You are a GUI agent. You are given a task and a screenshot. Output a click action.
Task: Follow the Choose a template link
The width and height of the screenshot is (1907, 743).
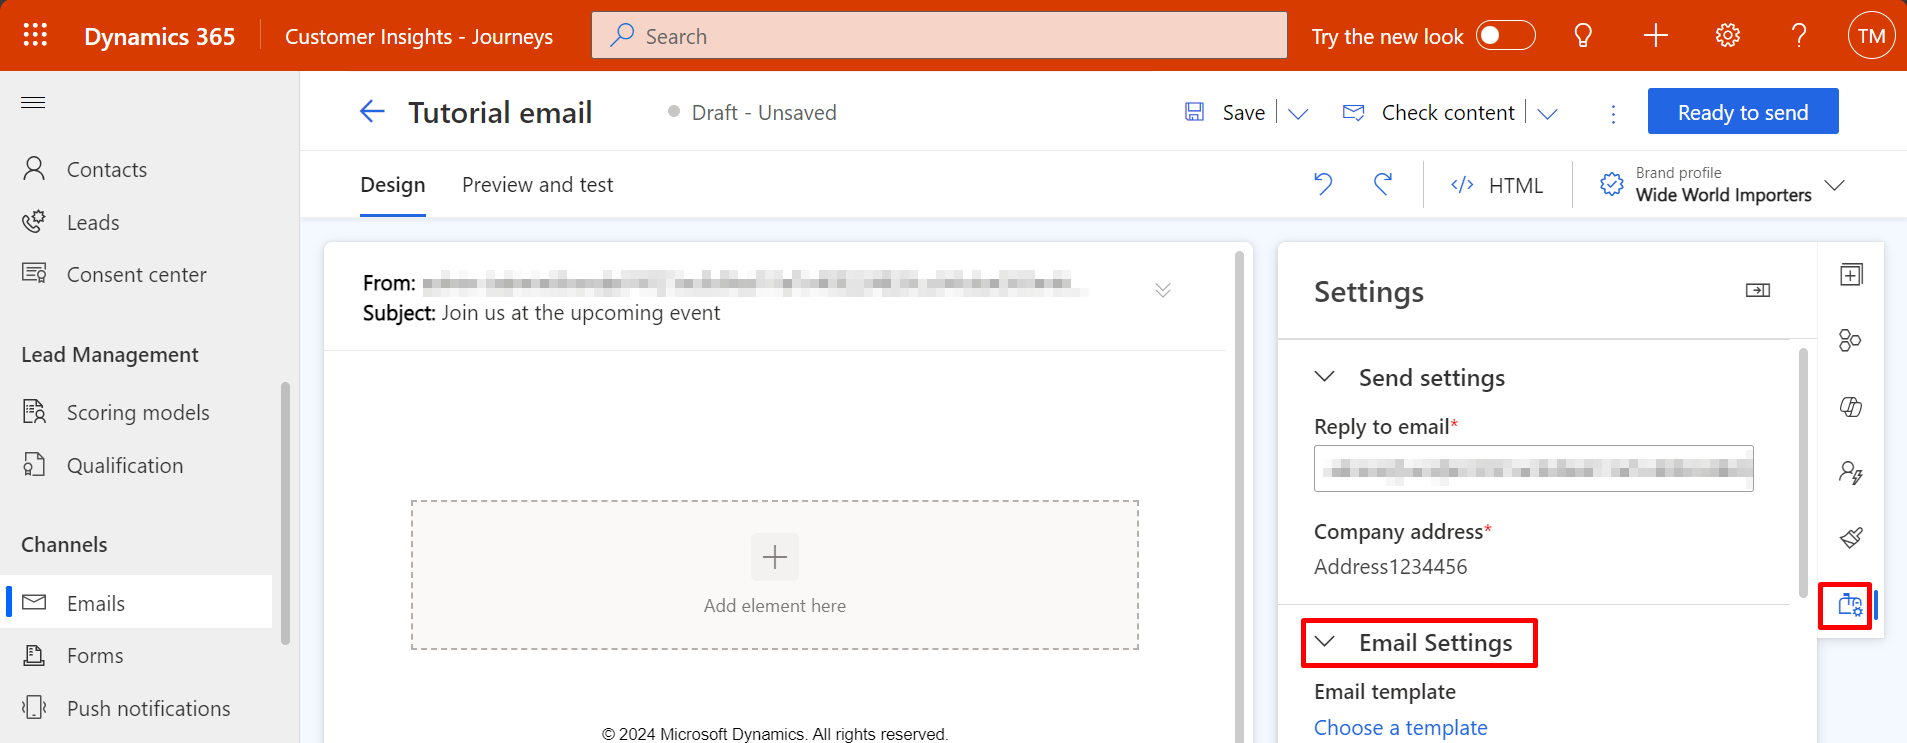pyautogui.click(x=1401, y=727)
